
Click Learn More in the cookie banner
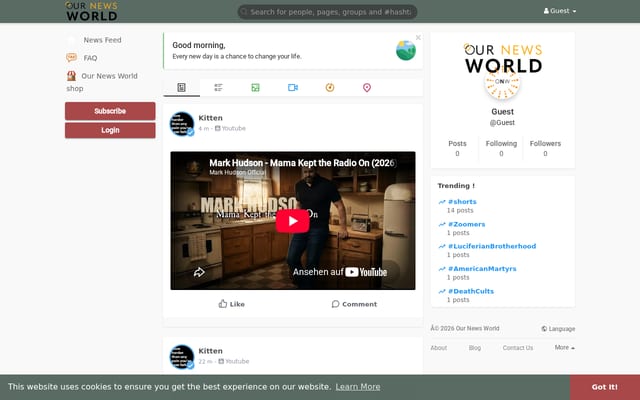358,387
